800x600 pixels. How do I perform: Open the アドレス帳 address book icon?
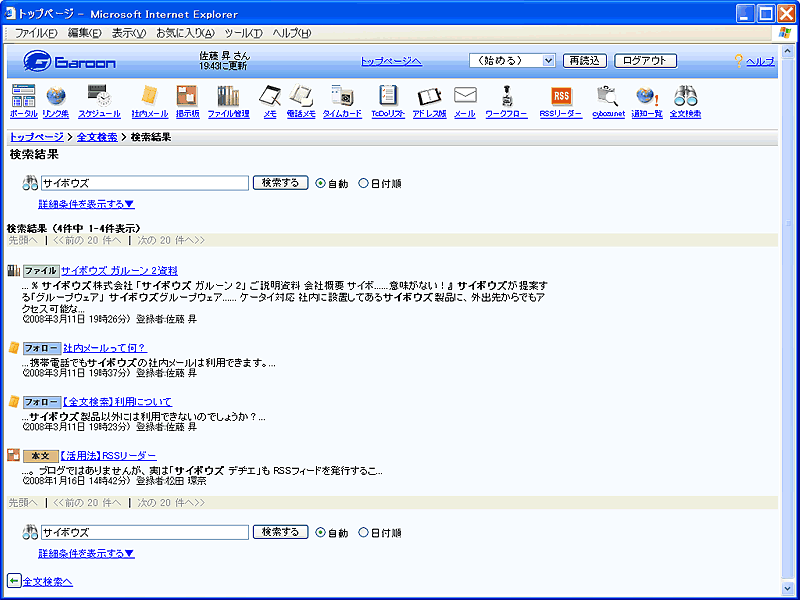coord(429,96)
